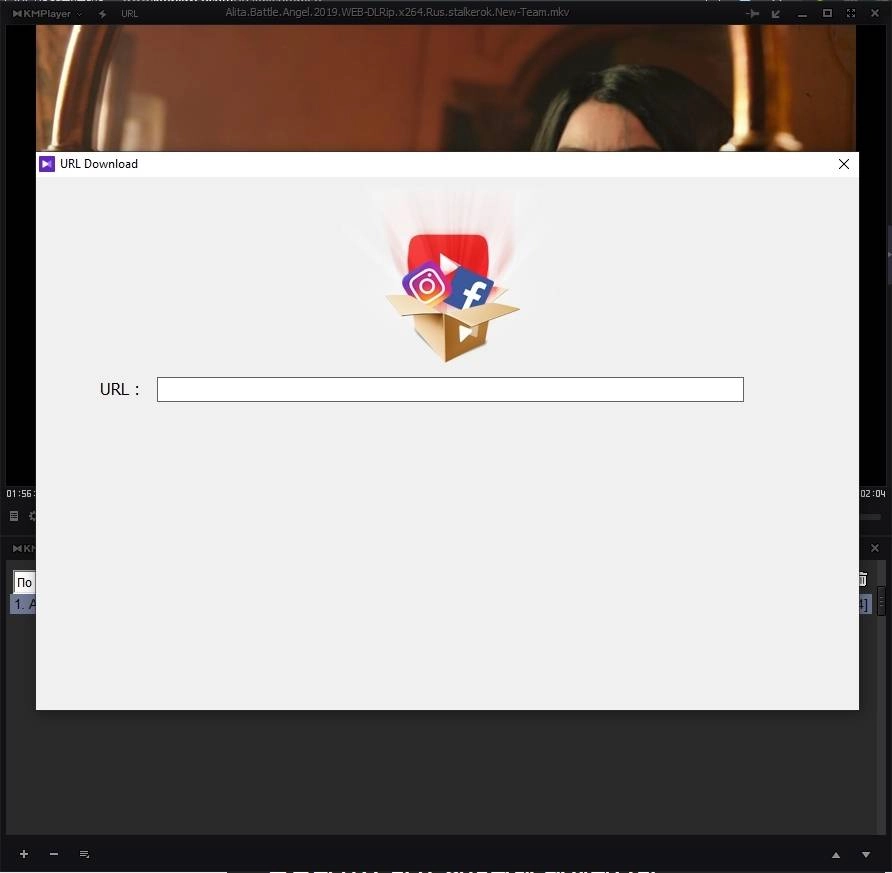892x873 pixels.
Task: Close the KMPlayer window
Action: point(875,13)
